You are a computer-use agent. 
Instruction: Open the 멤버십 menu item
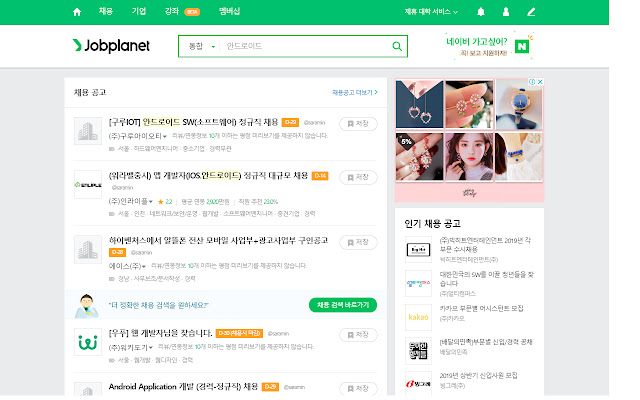coord(229,11)
